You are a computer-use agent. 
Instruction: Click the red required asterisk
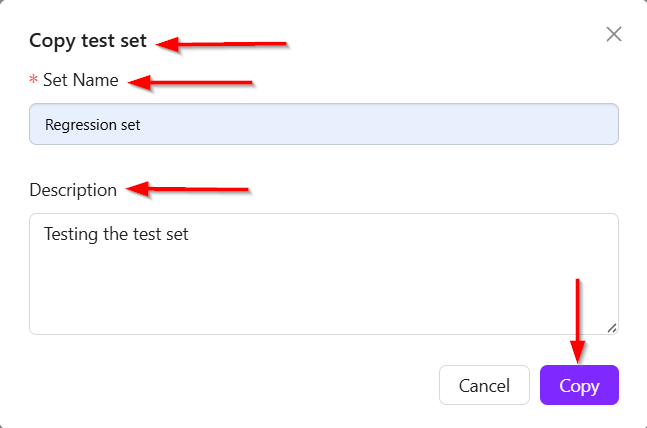(33, 79)
